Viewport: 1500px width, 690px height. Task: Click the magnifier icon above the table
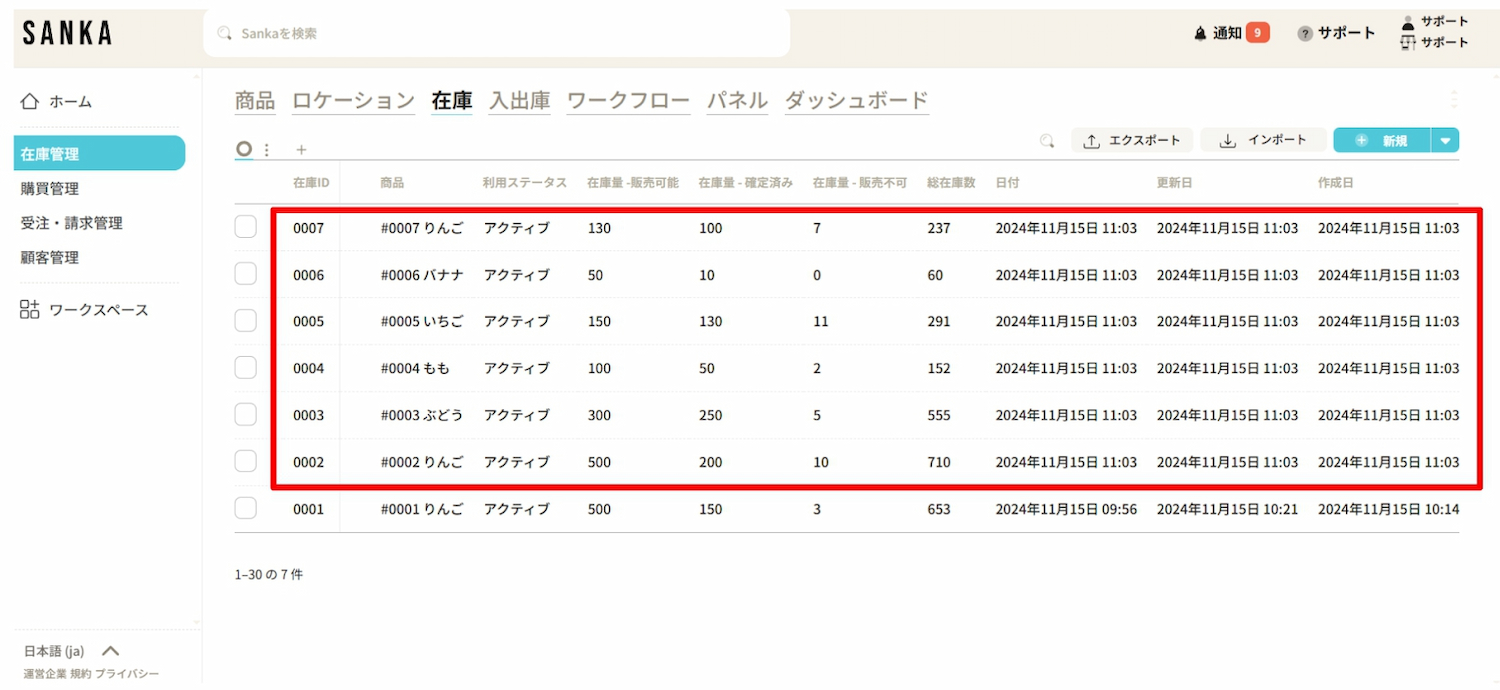(1047, 141)
